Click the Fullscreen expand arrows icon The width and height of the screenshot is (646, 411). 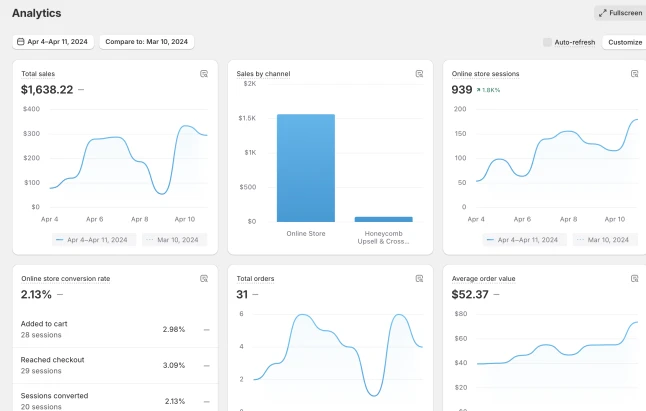point(603,13)
